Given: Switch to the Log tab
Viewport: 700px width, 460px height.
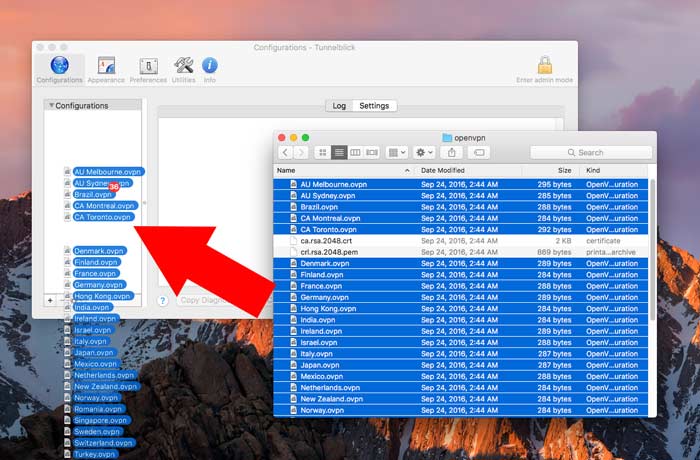Looking at the screenshot, I should point(339,106).
